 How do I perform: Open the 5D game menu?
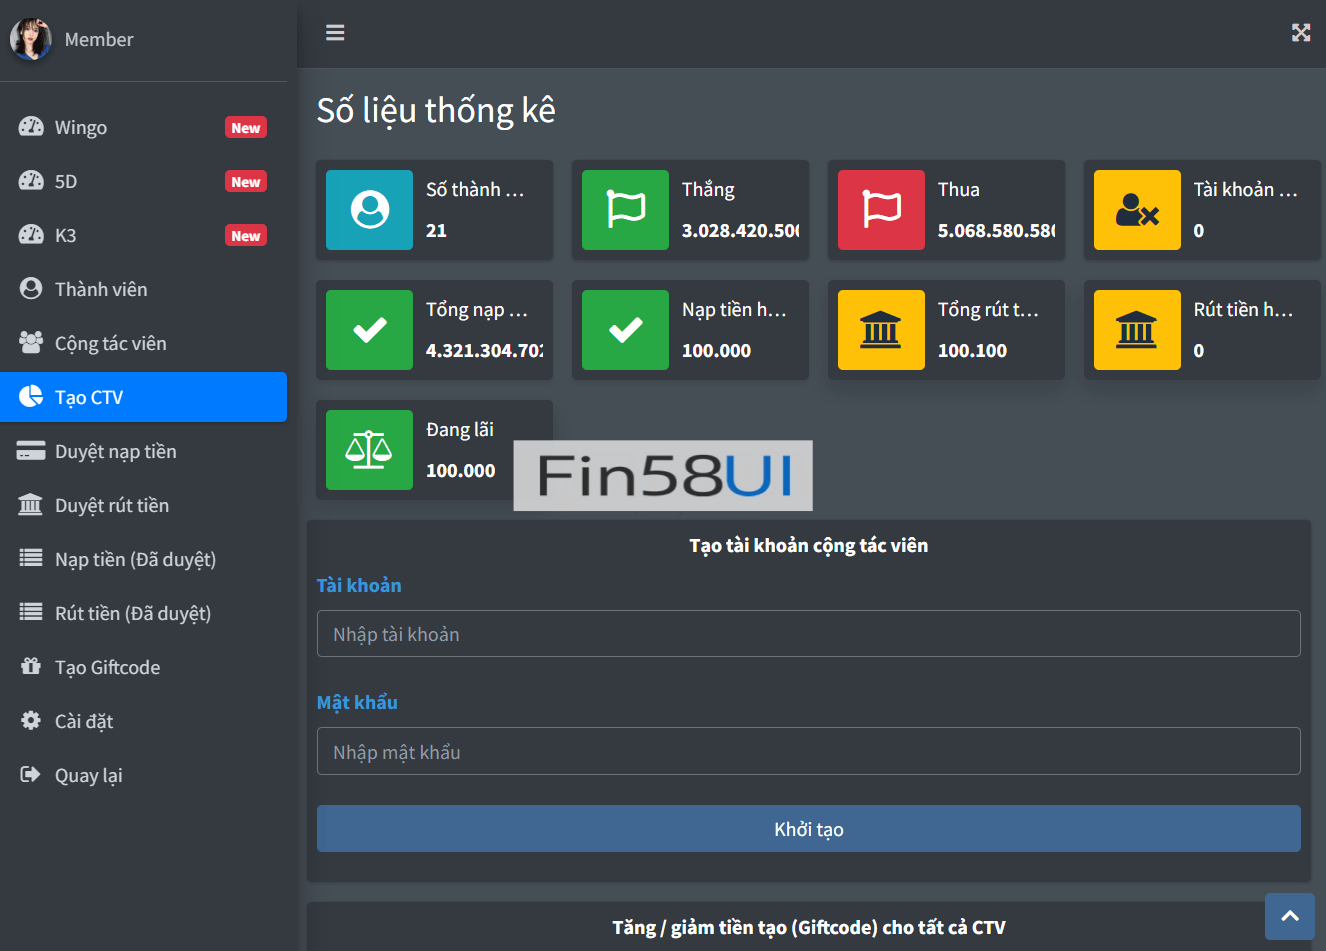66,182
